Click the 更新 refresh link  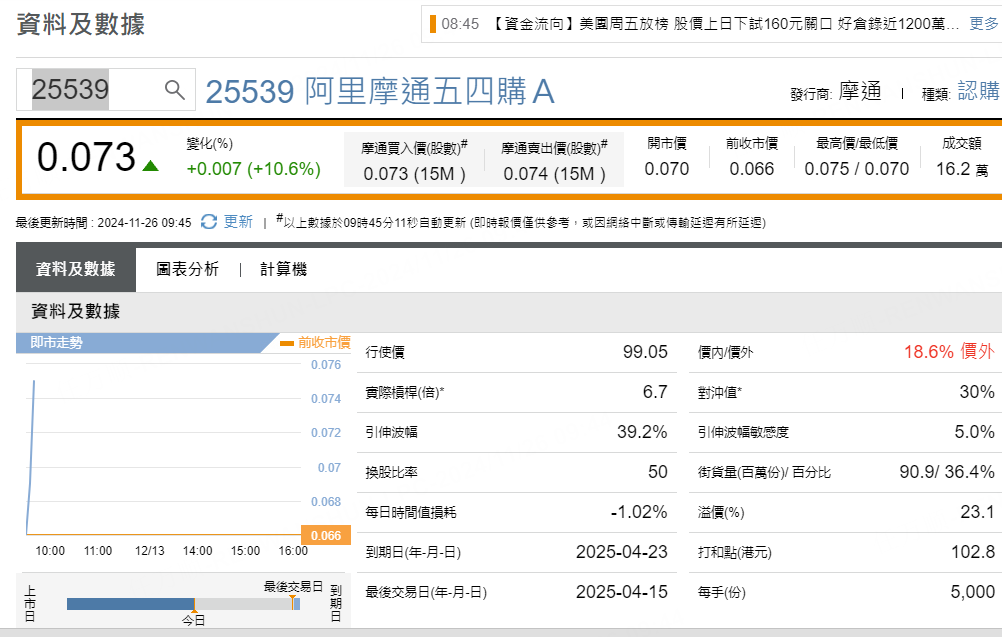tap(238, 222)
